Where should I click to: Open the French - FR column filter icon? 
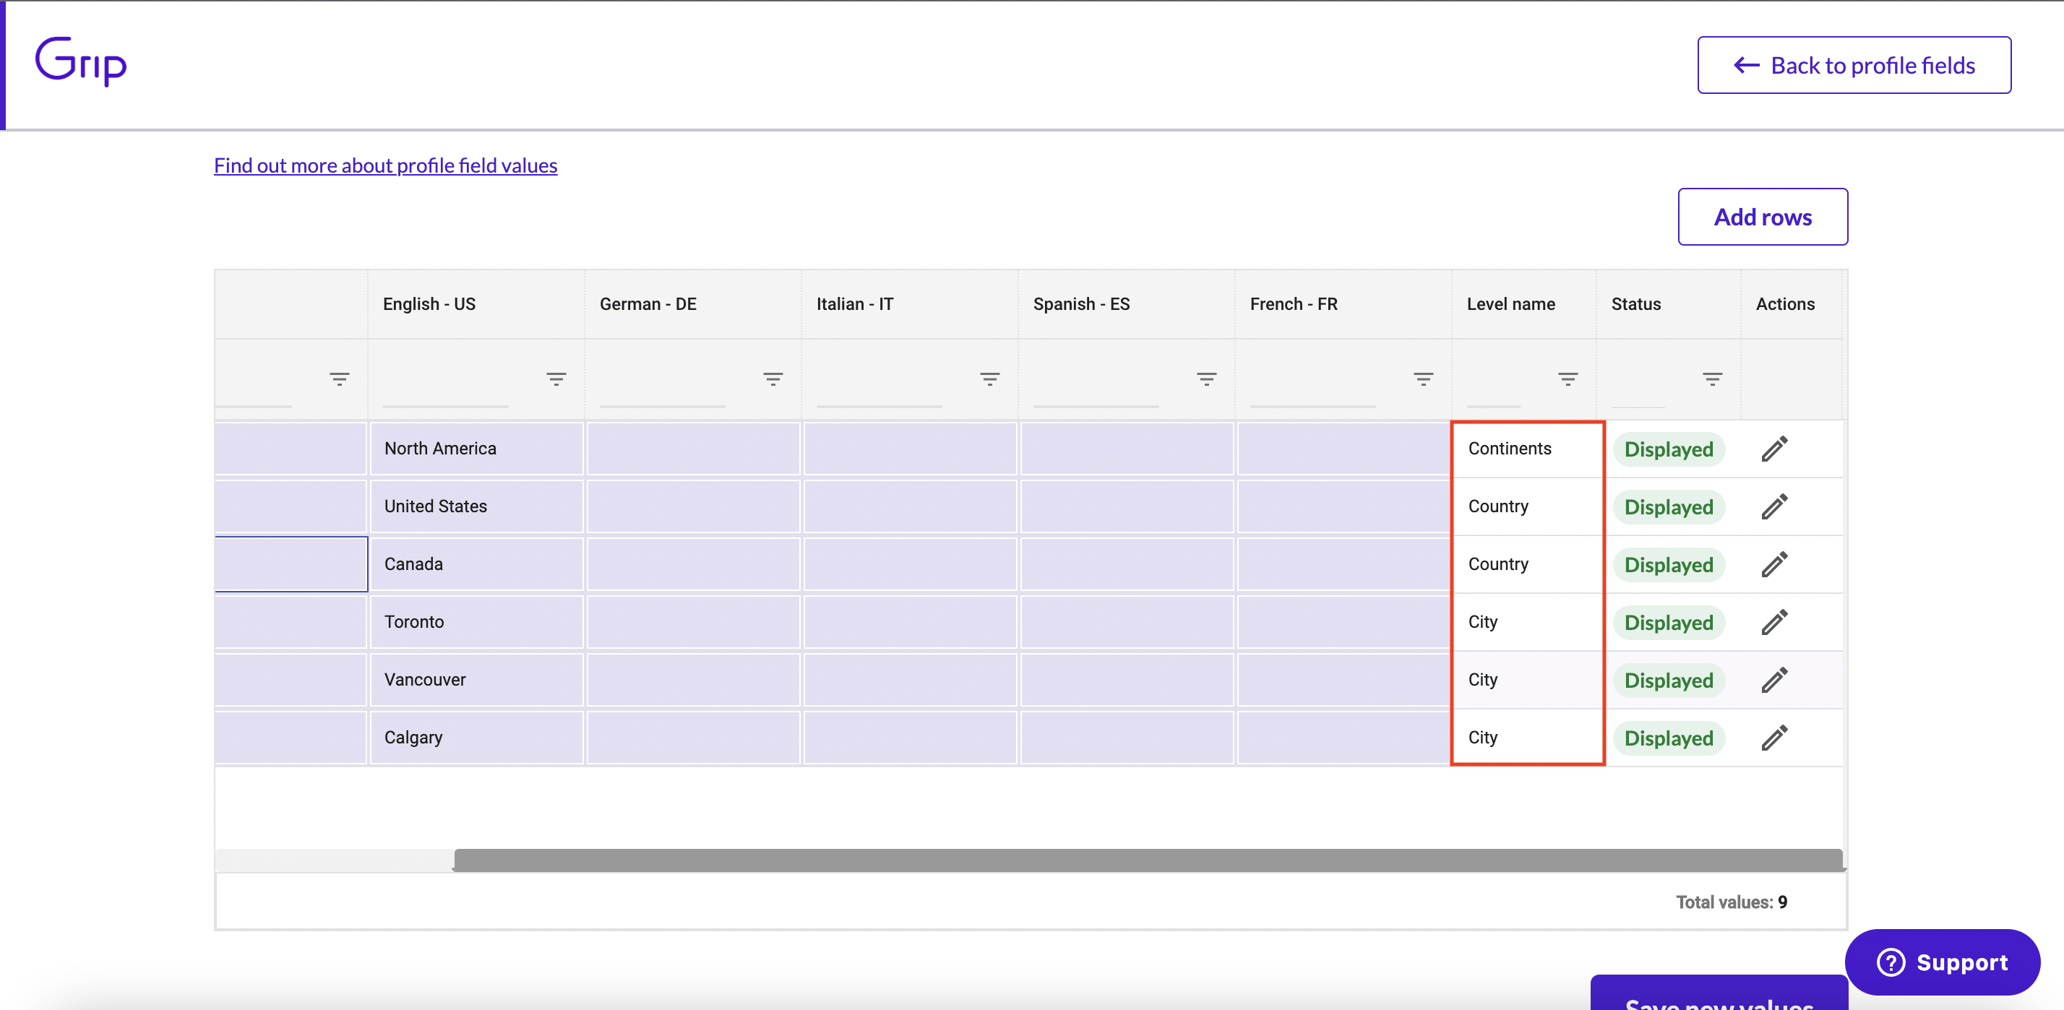(1423, 379)
